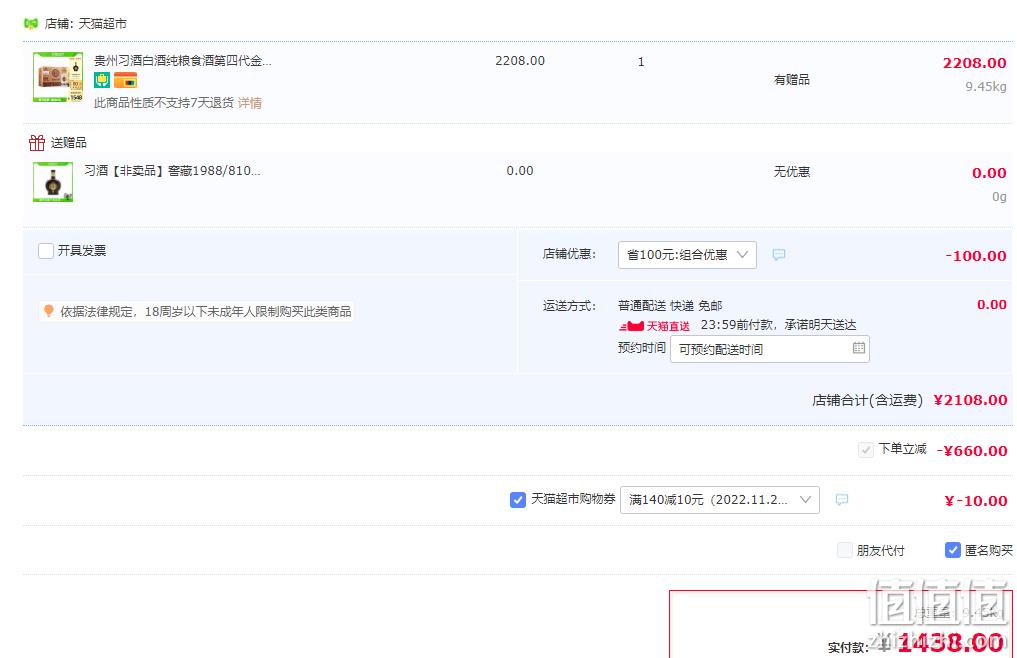Click the -¥660.00 order reduction amount
Image resolution: width=1017 pixels, height=658 pixels.
pos(972,451)
